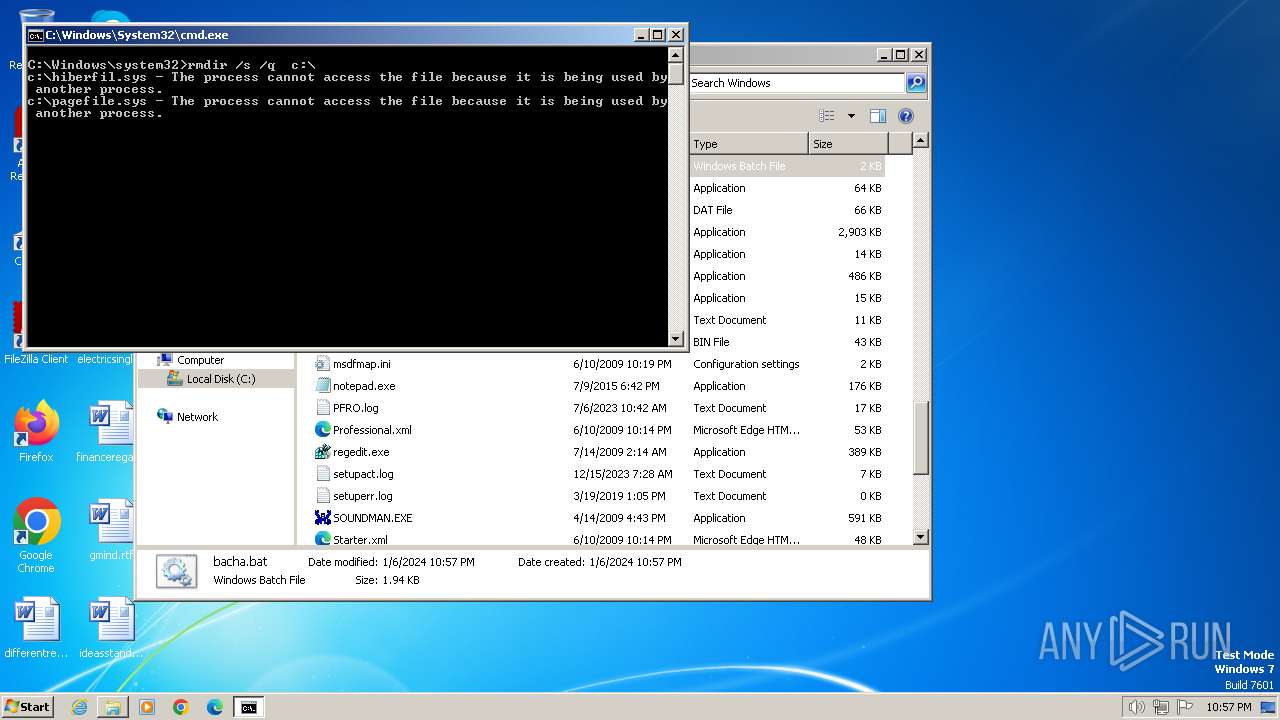Click the 12/15/2023 7:28 AM date cell
Viewport: 1280px width, 720px height.
622,474
